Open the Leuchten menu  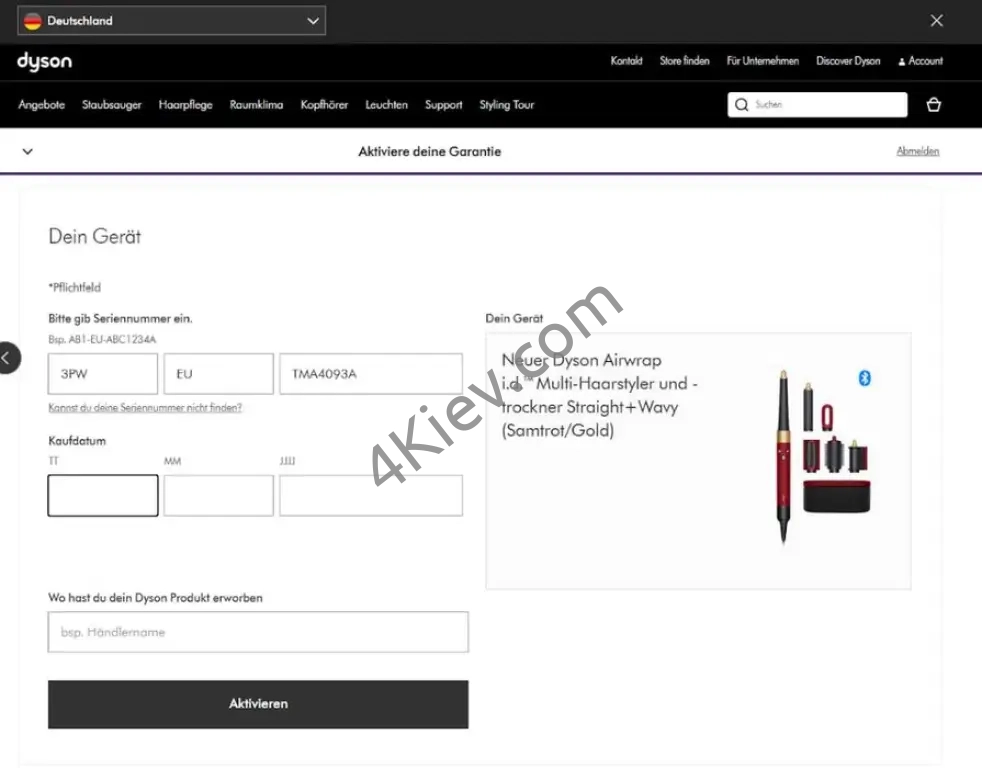(x=386, y=105)
